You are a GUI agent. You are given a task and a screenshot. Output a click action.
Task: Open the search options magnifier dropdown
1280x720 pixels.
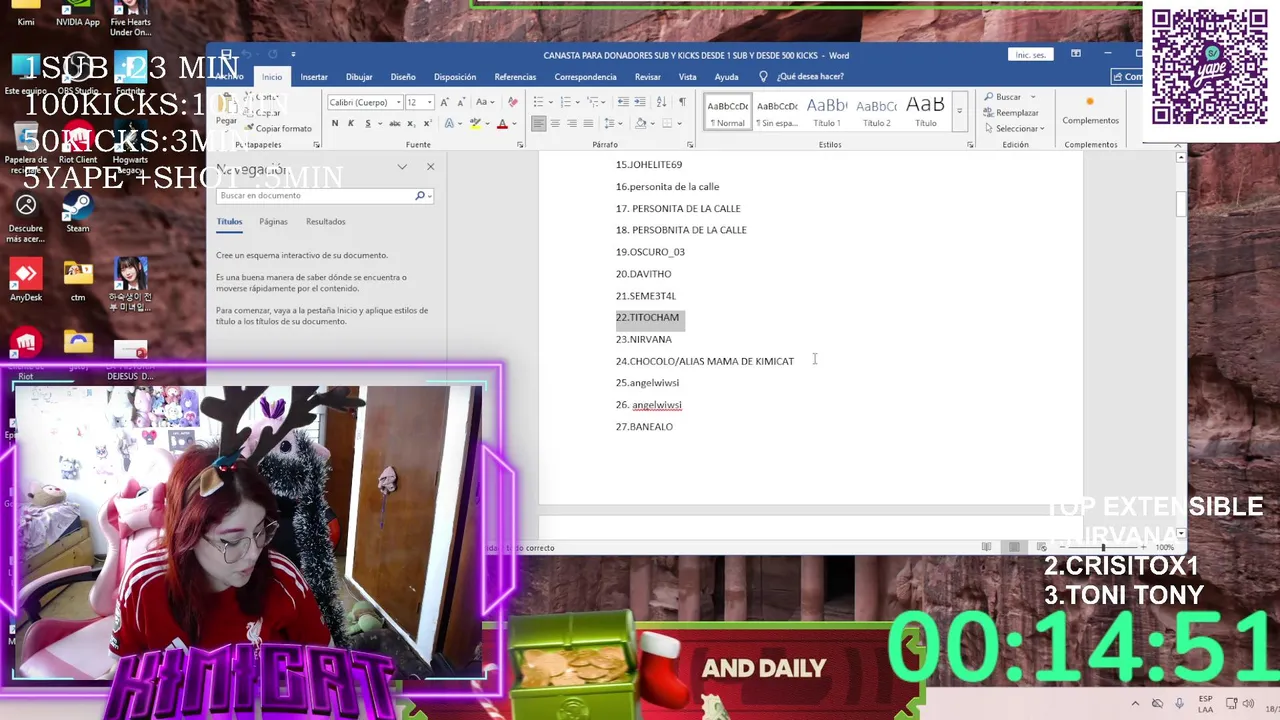(x=423, y=195)
